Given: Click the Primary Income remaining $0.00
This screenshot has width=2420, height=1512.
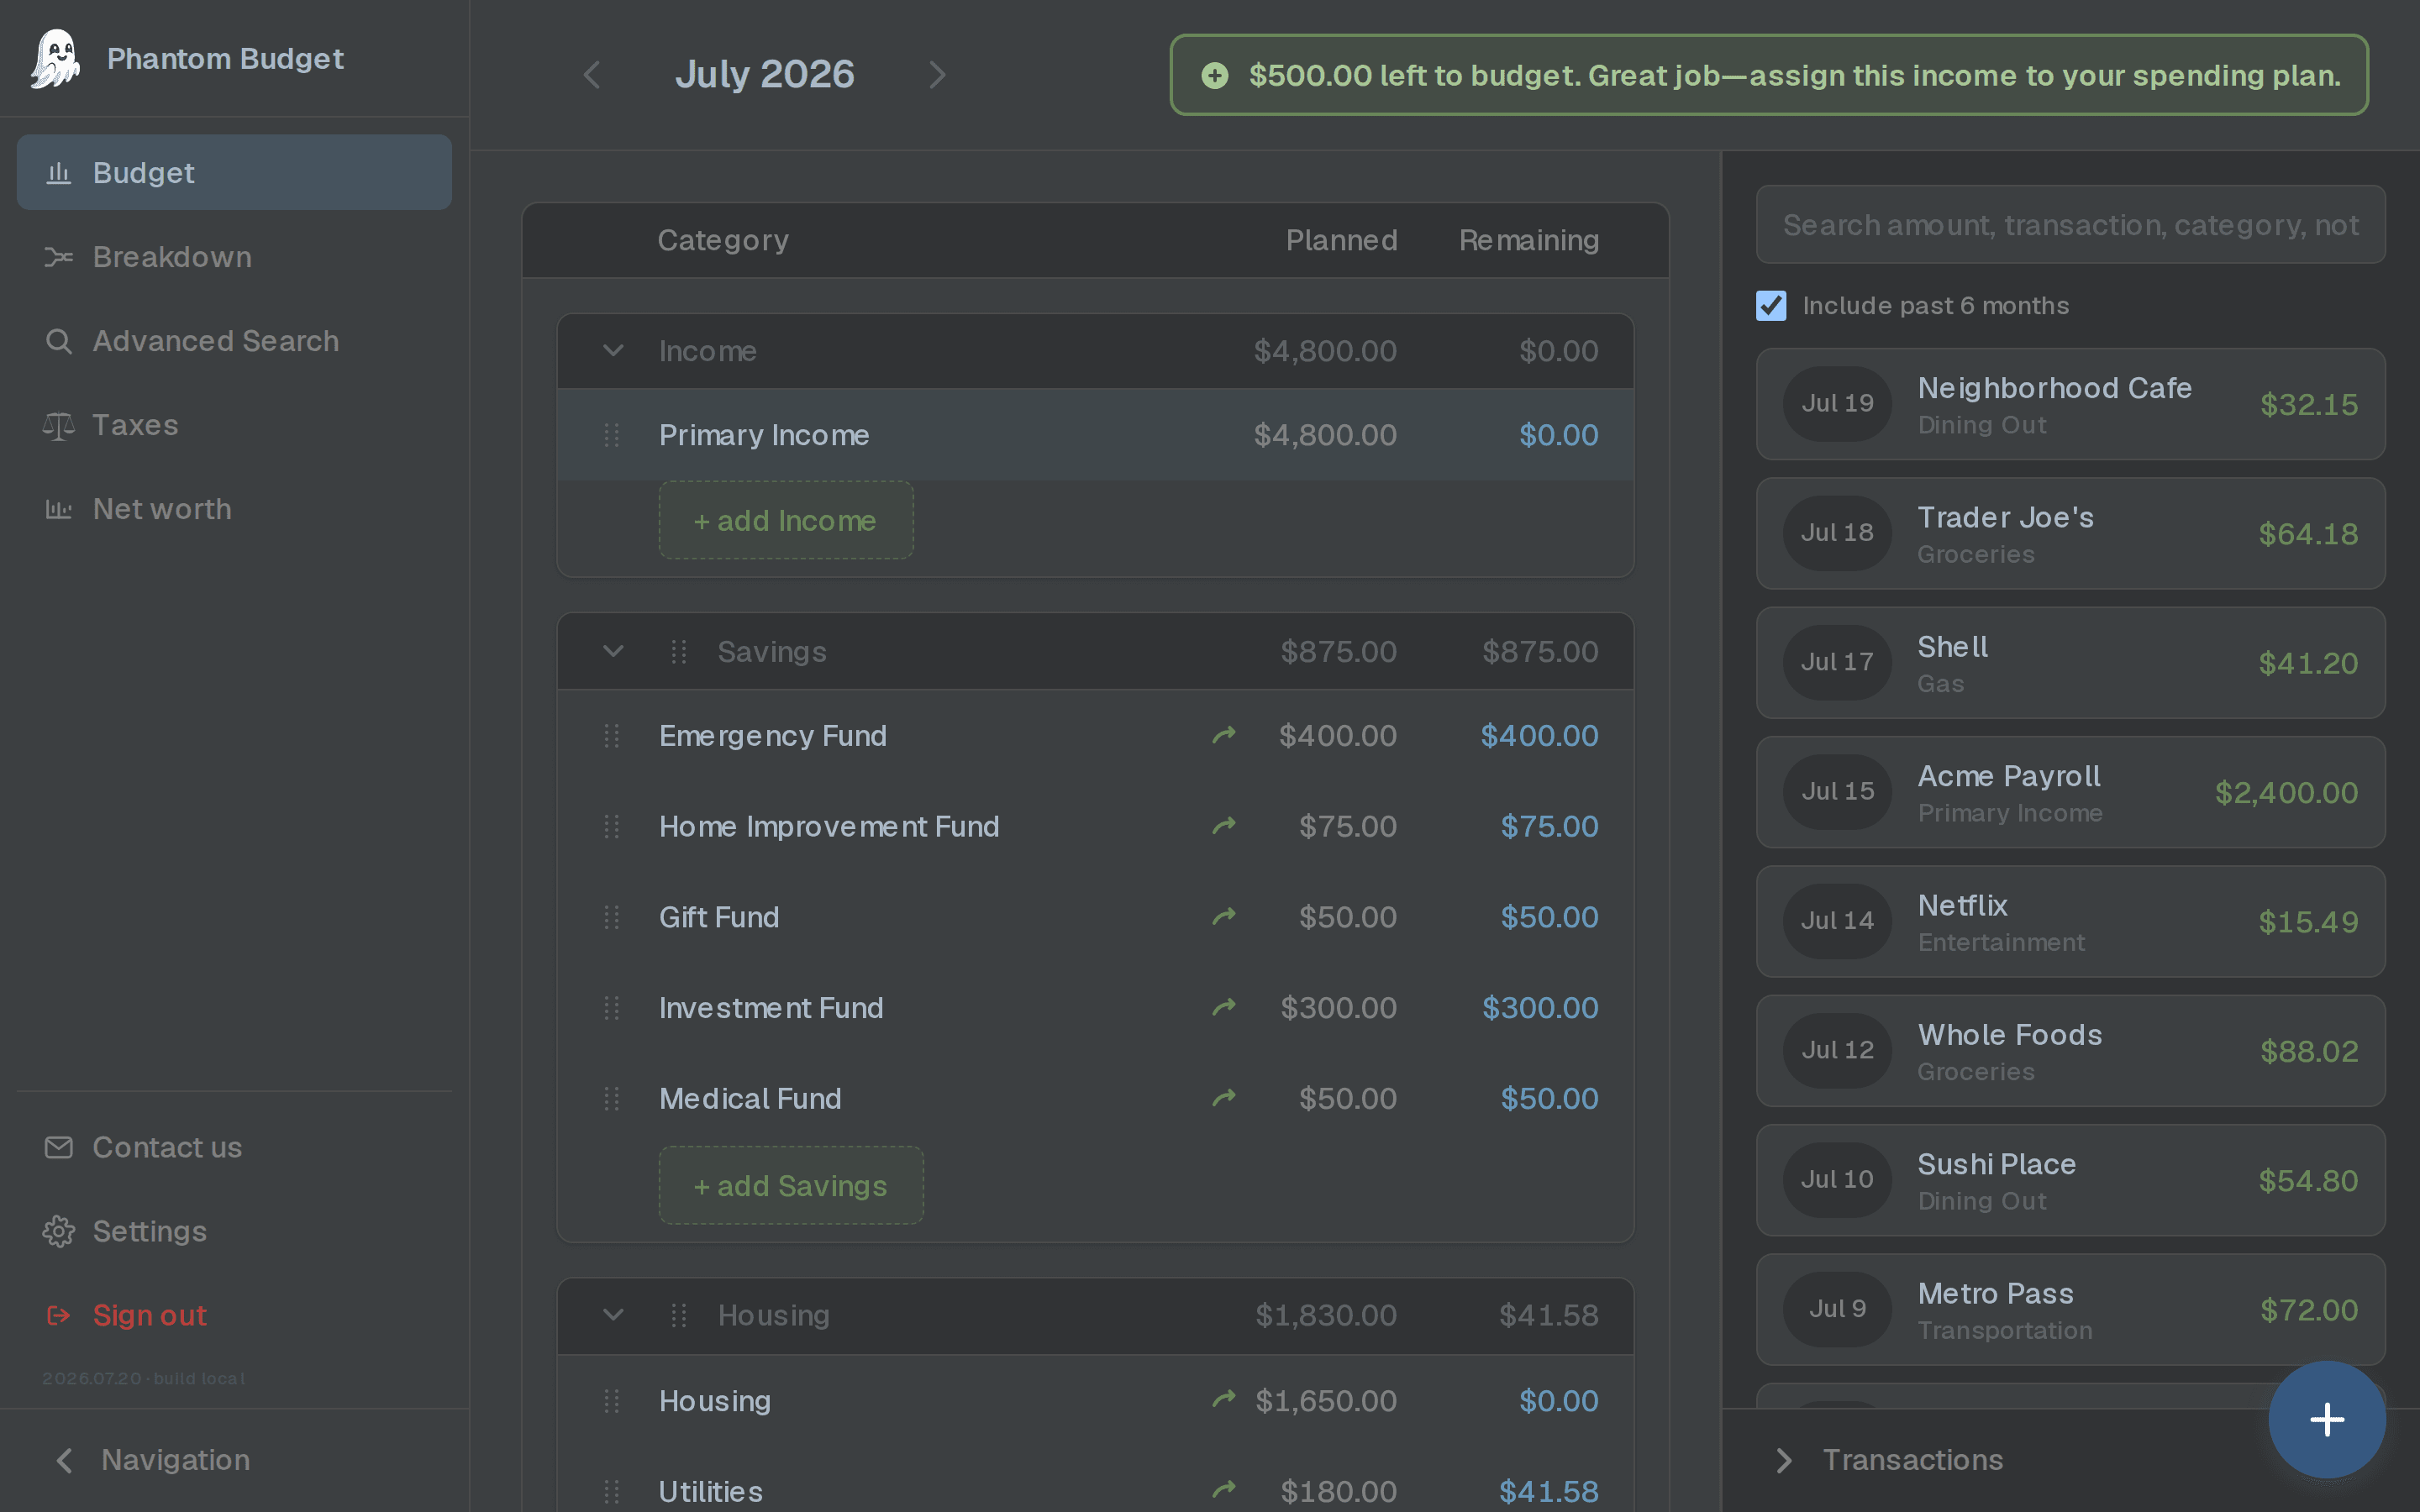Looking at the screenshot, I should (x=1559, y=435).
